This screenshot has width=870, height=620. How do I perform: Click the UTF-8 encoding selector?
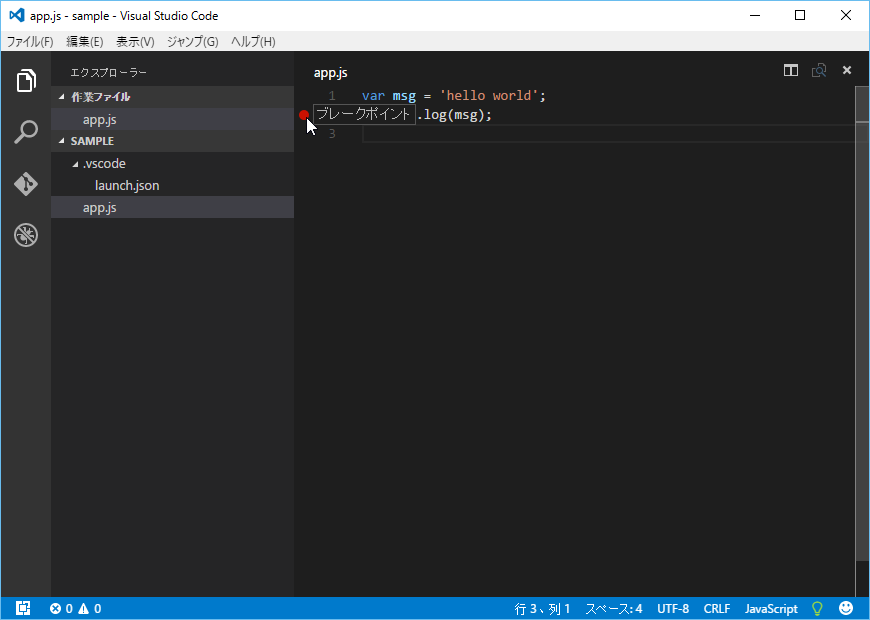click(x=673, y=608)
